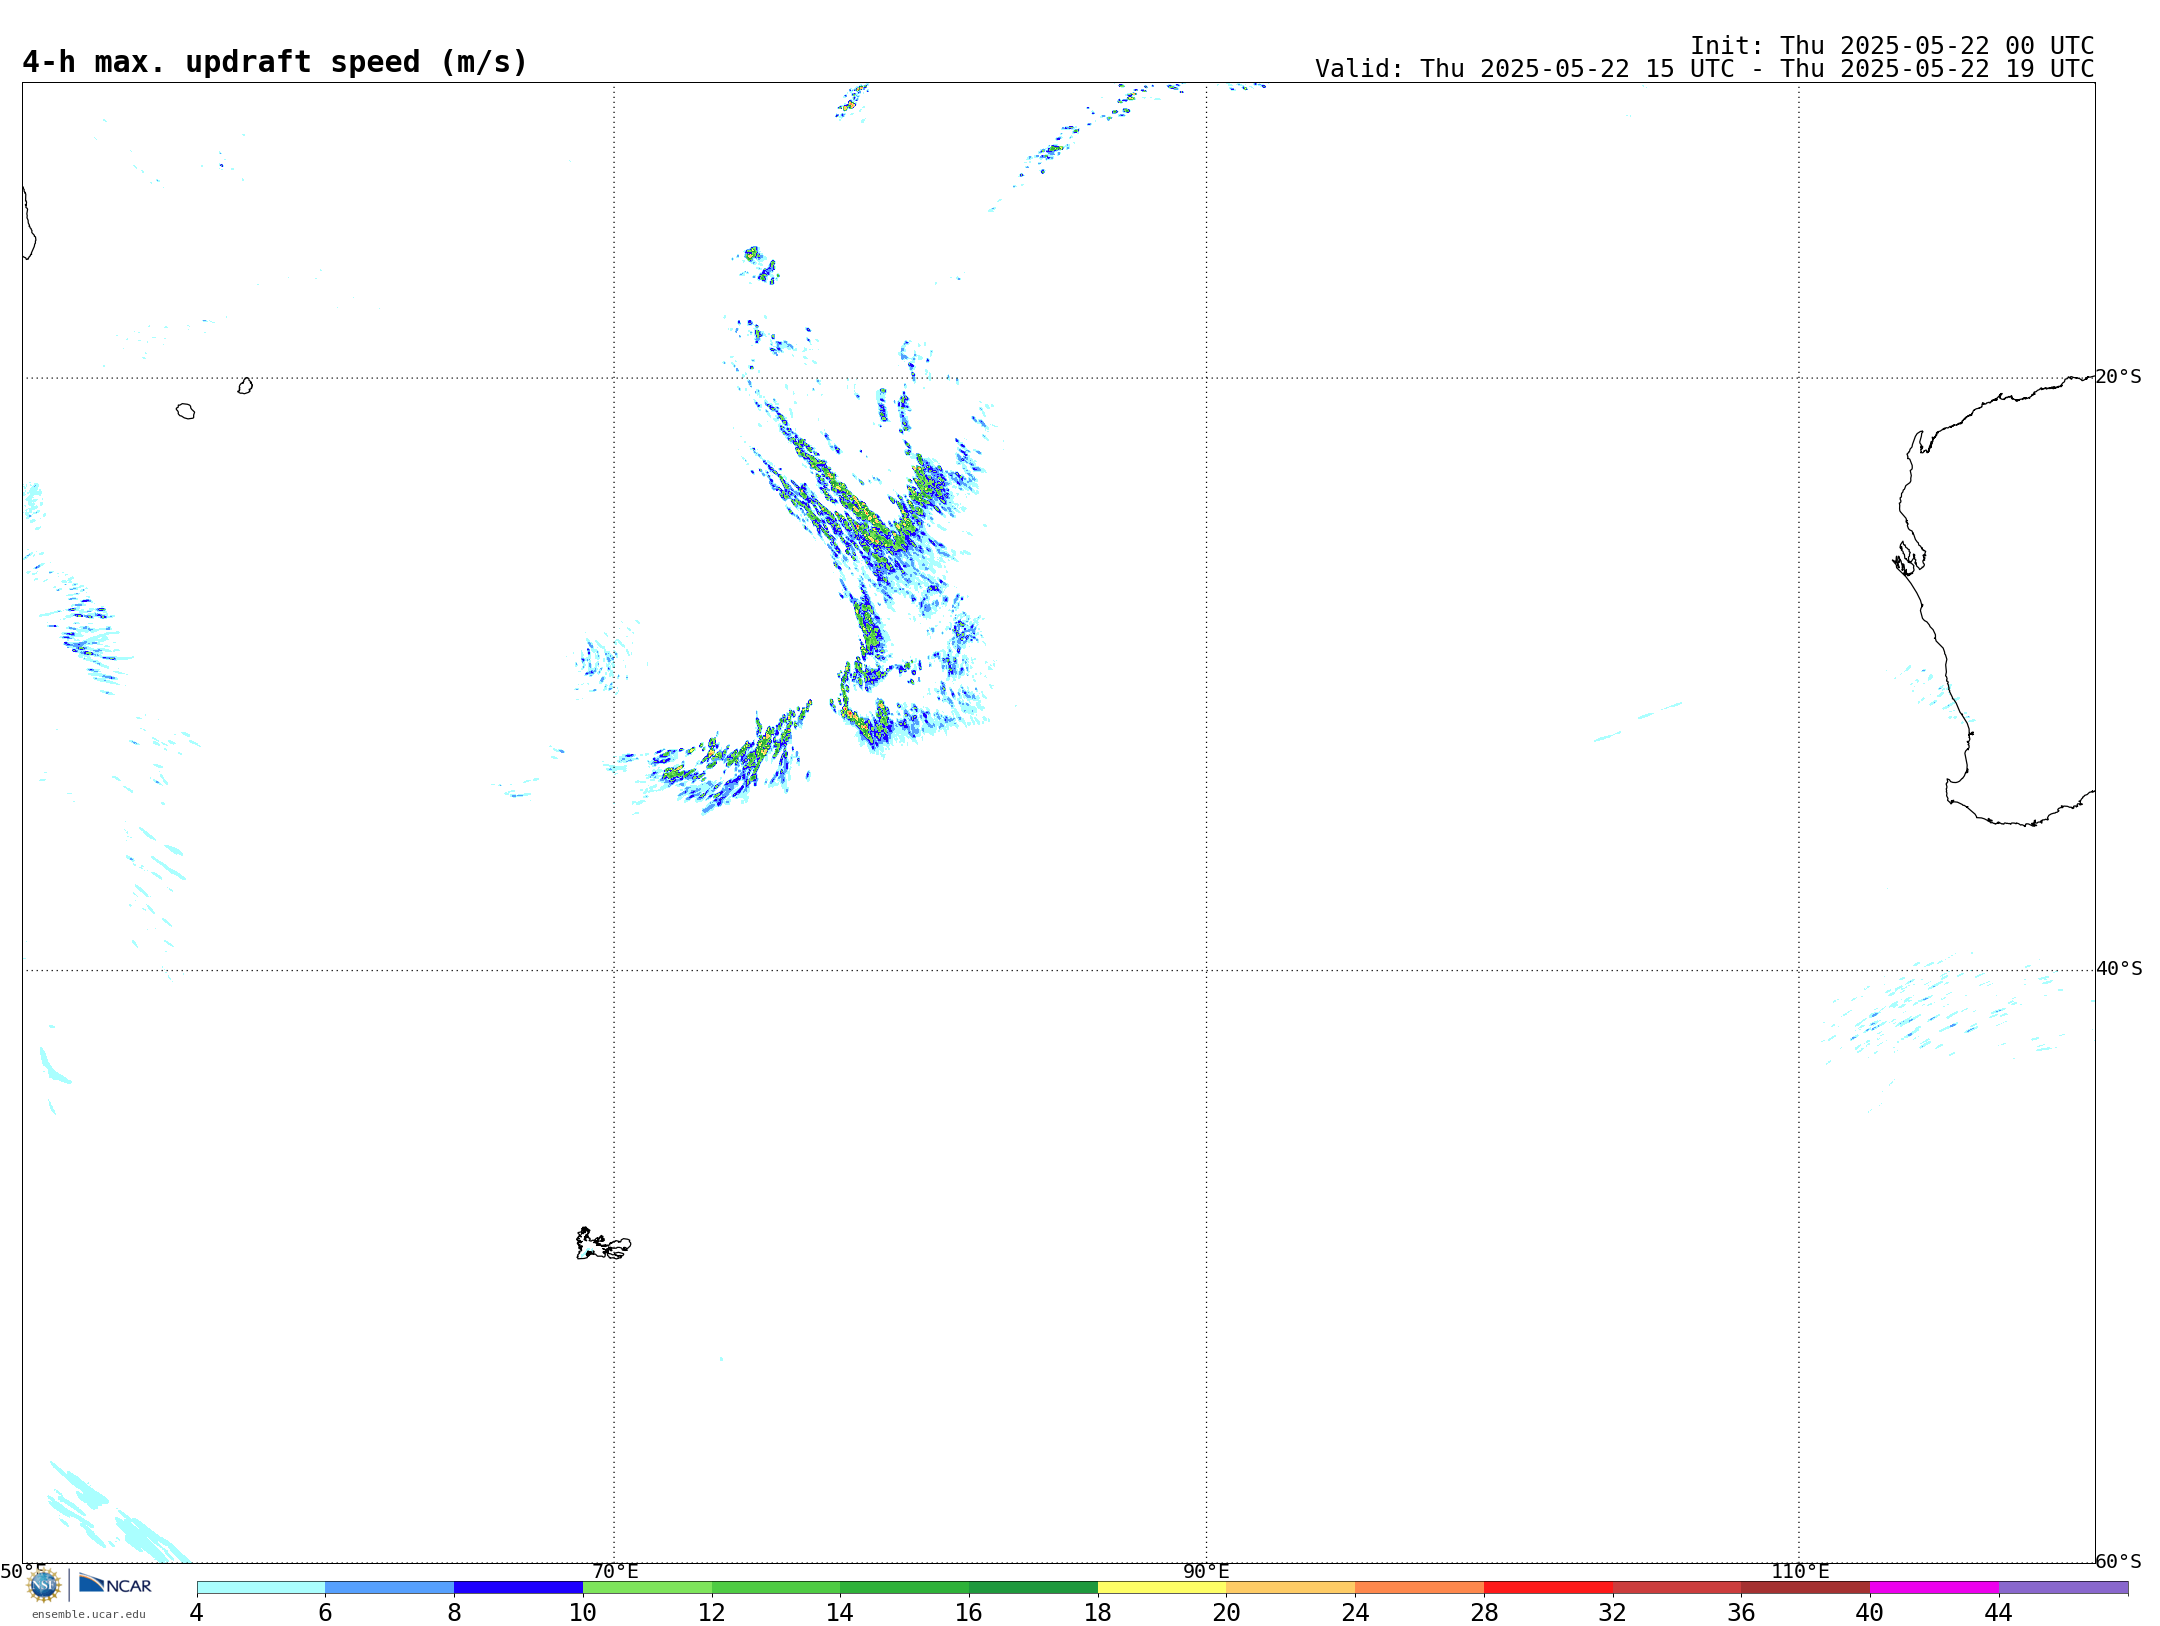2160x1626 pixels.
Task: Click the 'Init: Thu 2025-05-22 00 UTC' text
Action: (x=1892, y=46)
